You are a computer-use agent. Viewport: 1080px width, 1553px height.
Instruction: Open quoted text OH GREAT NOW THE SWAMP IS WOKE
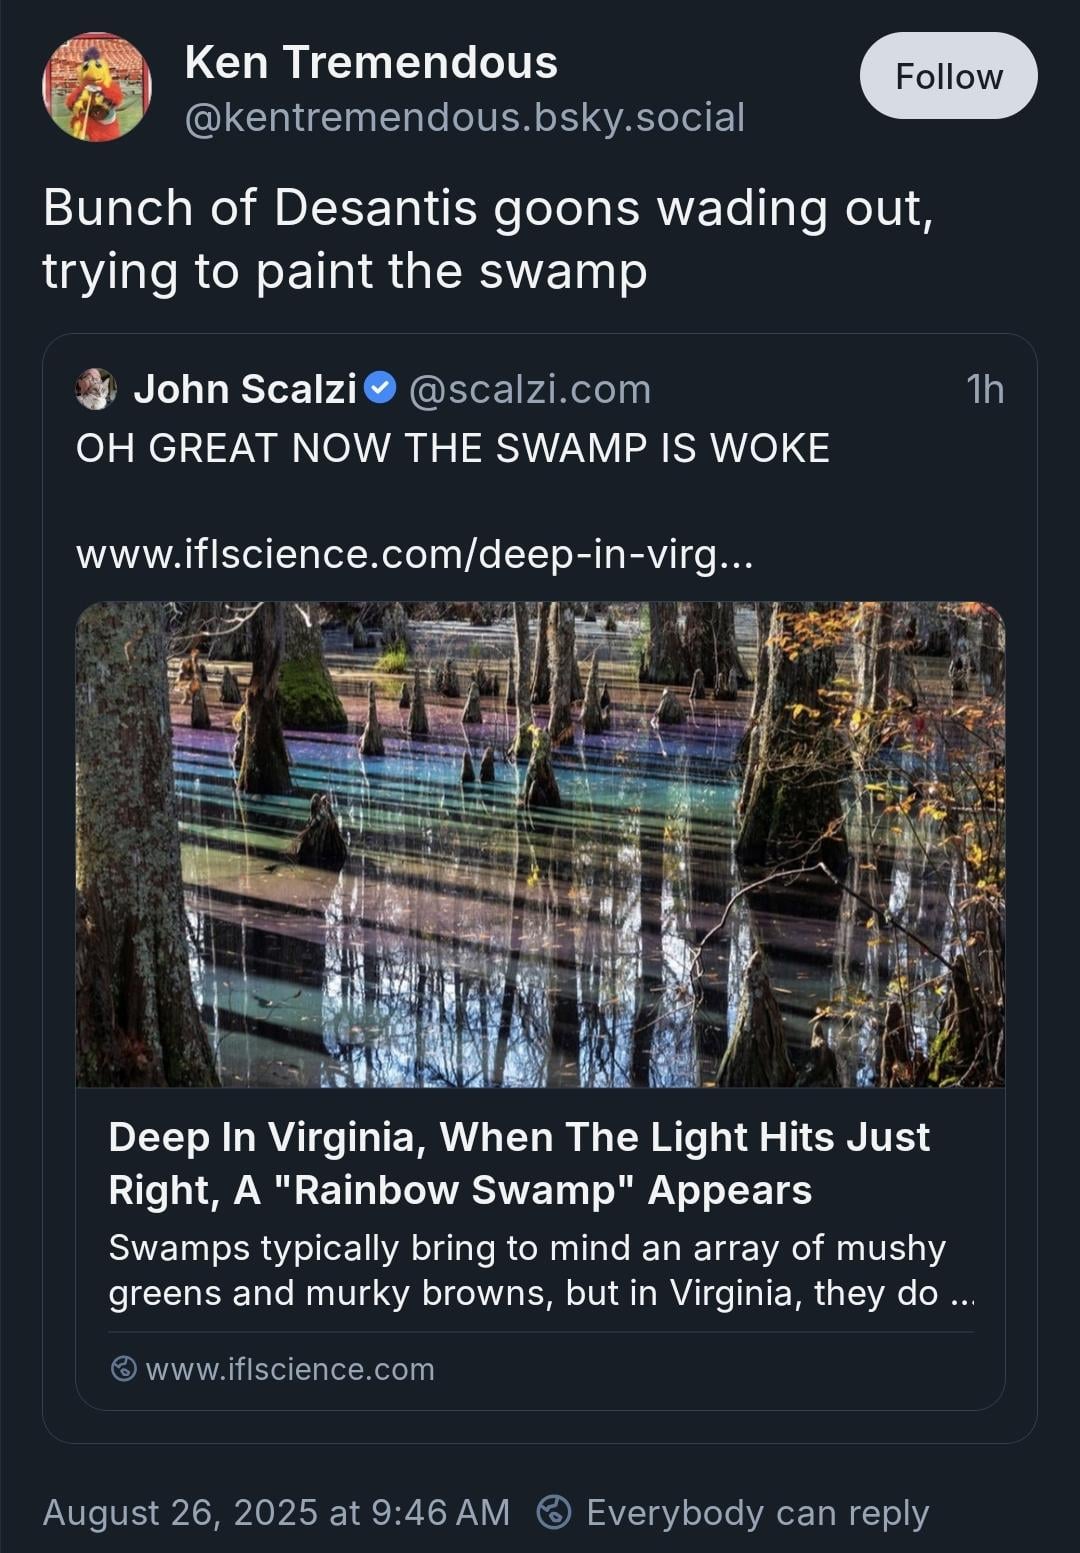pos(453,448)
